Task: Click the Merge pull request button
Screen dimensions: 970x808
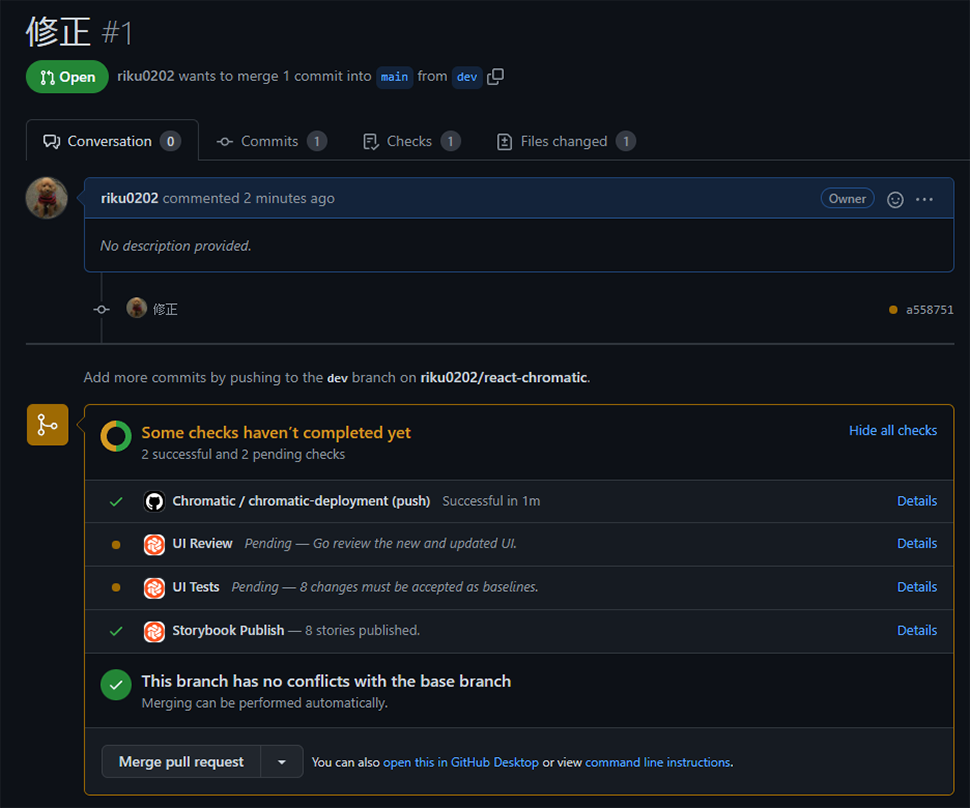Action: coord(181,762)
